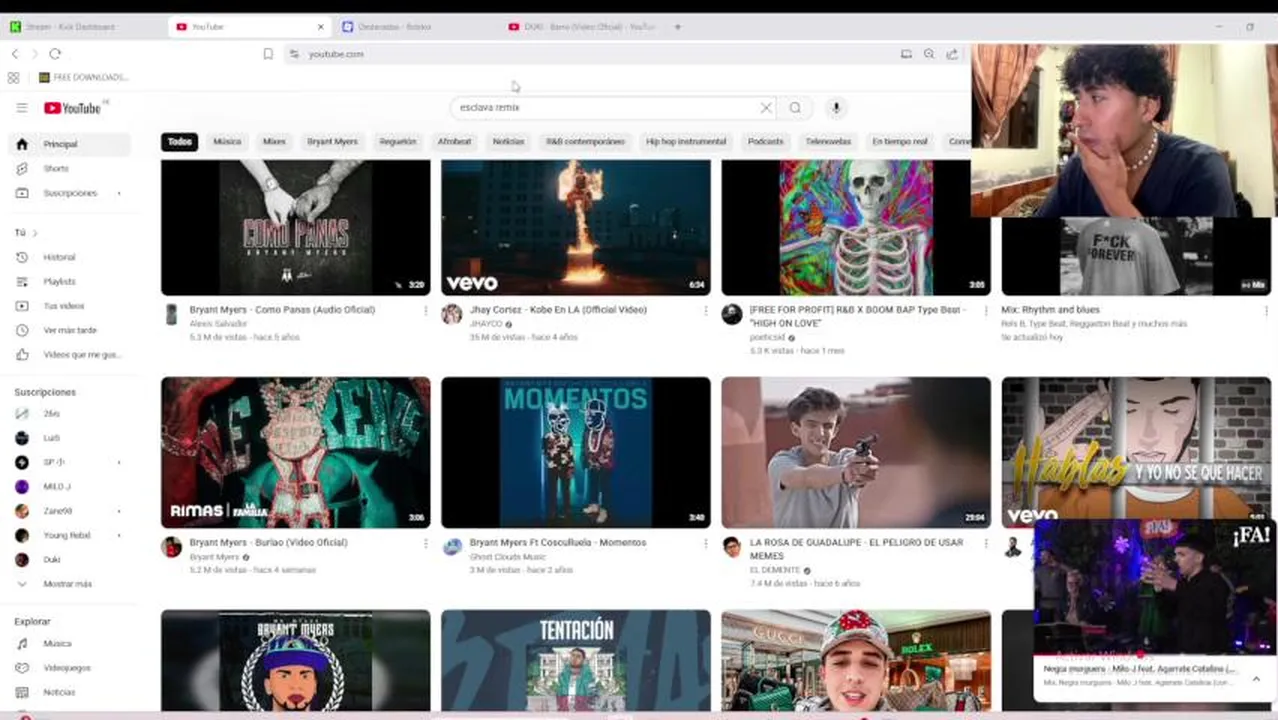Image resolution: width=1278 pixels, height=720 pixels.
Task: Select Hip hop instrumental filter chip
Action: 686,142
